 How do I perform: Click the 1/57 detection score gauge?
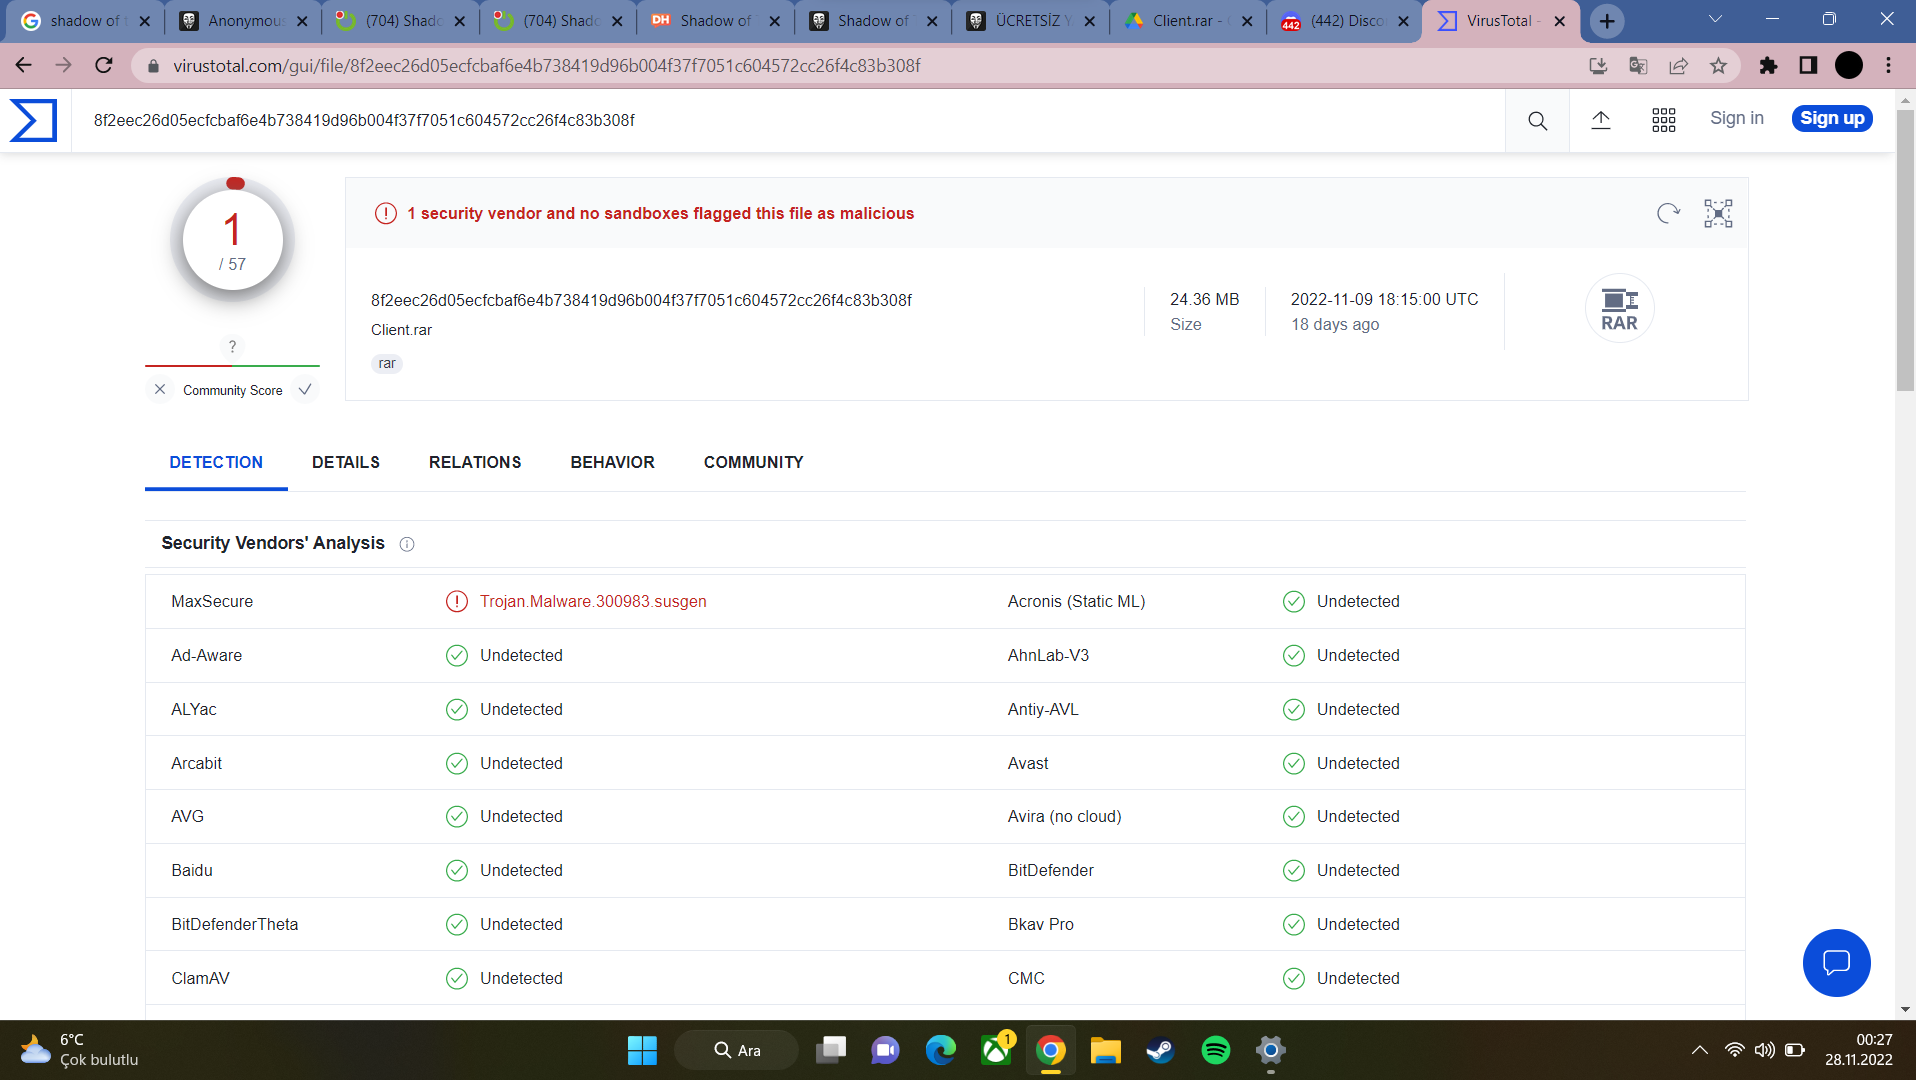(x=233, y=240)
